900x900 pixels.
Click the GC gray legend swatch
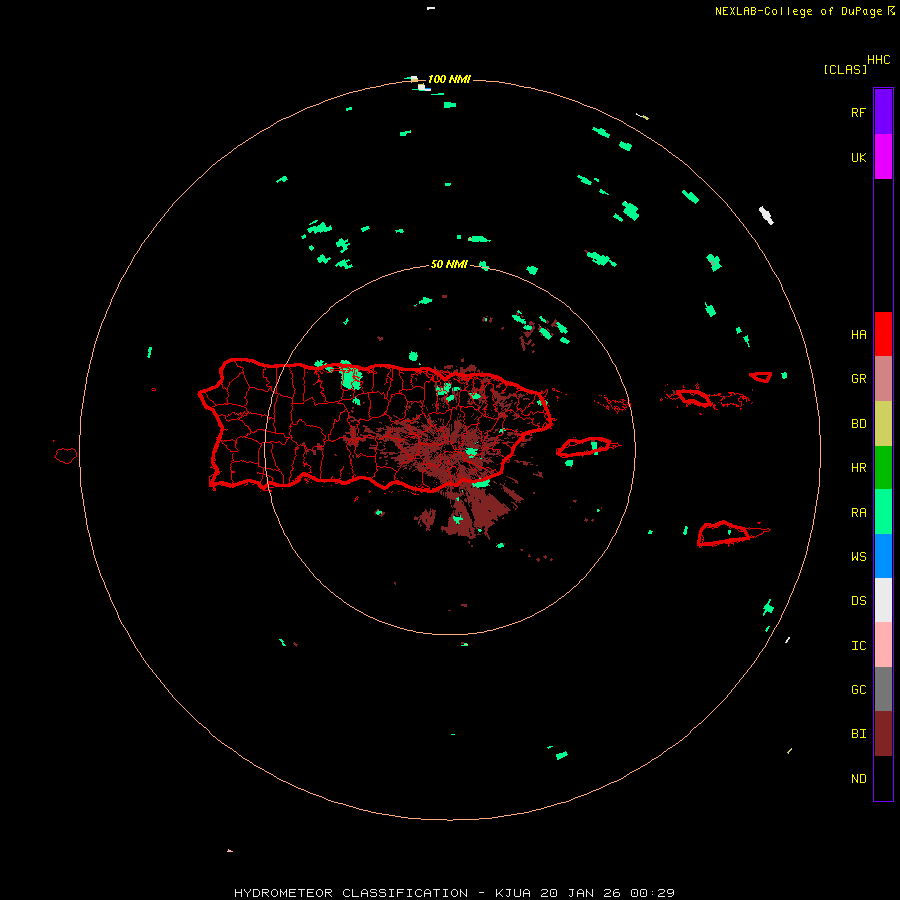(x=883, y=689)
